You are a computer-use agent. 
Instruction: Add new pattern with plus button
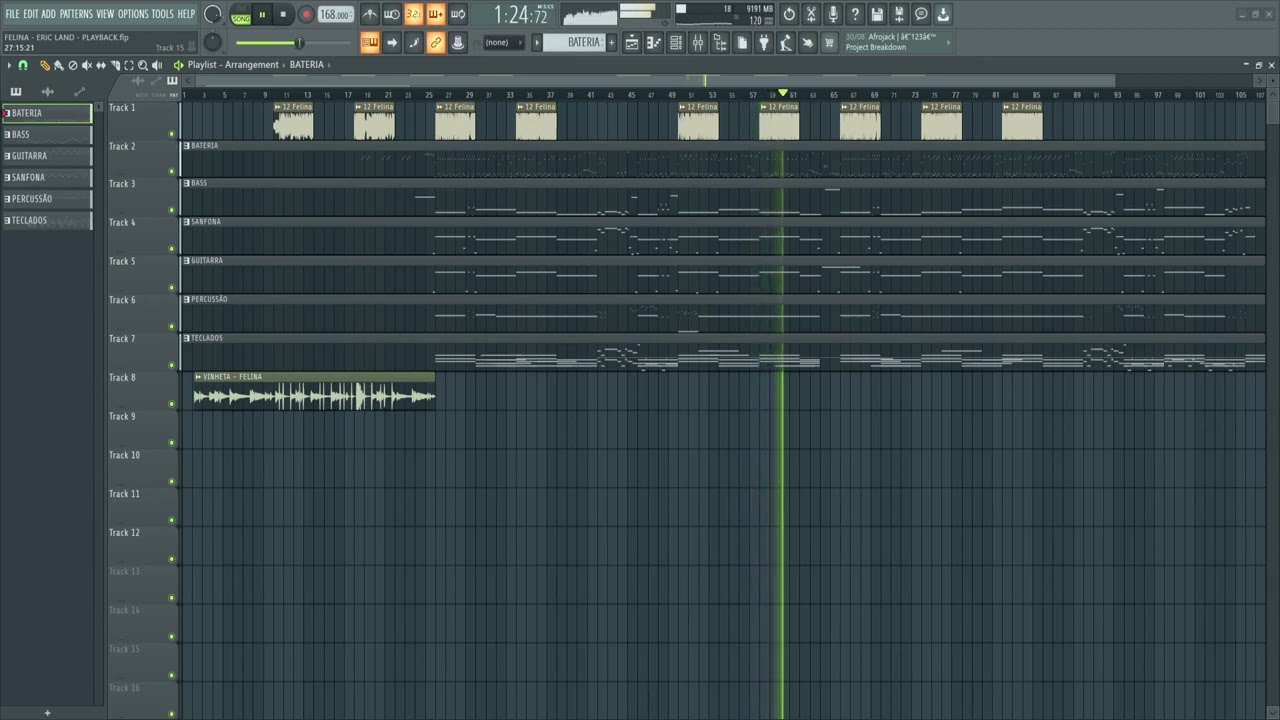(611, 42)
